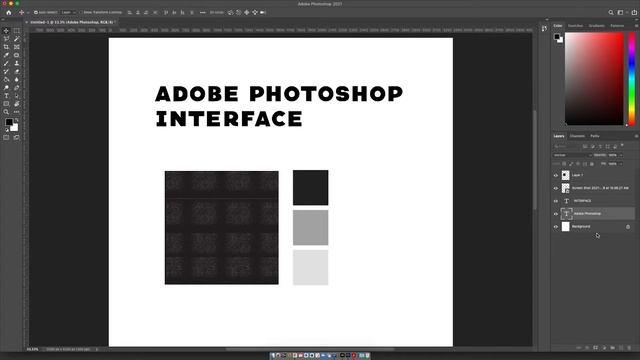Click the hue slider in Color panel
The width and height of the screenshot is (640, 360).
(x=631, y=79)
